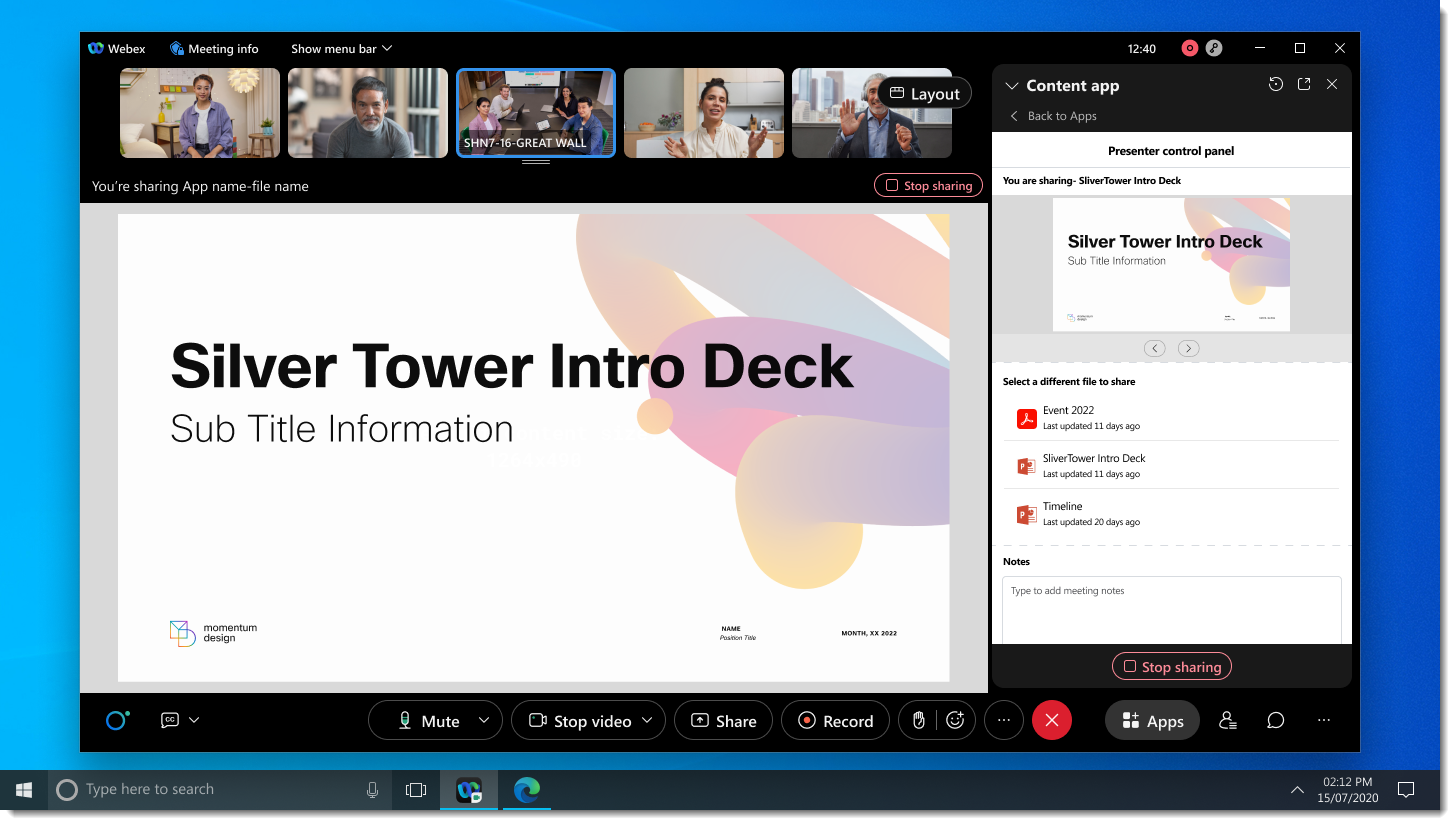Open the Layout button
The height and width of the screenshot is (825, 1455).
[924, 94]
